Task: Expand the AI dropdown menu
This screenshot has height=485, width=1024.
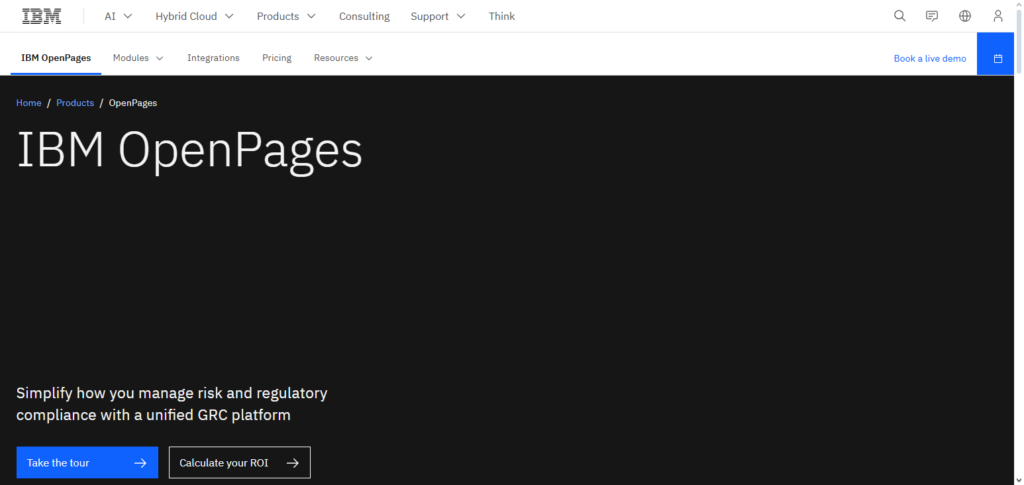Action: point(118,16)
